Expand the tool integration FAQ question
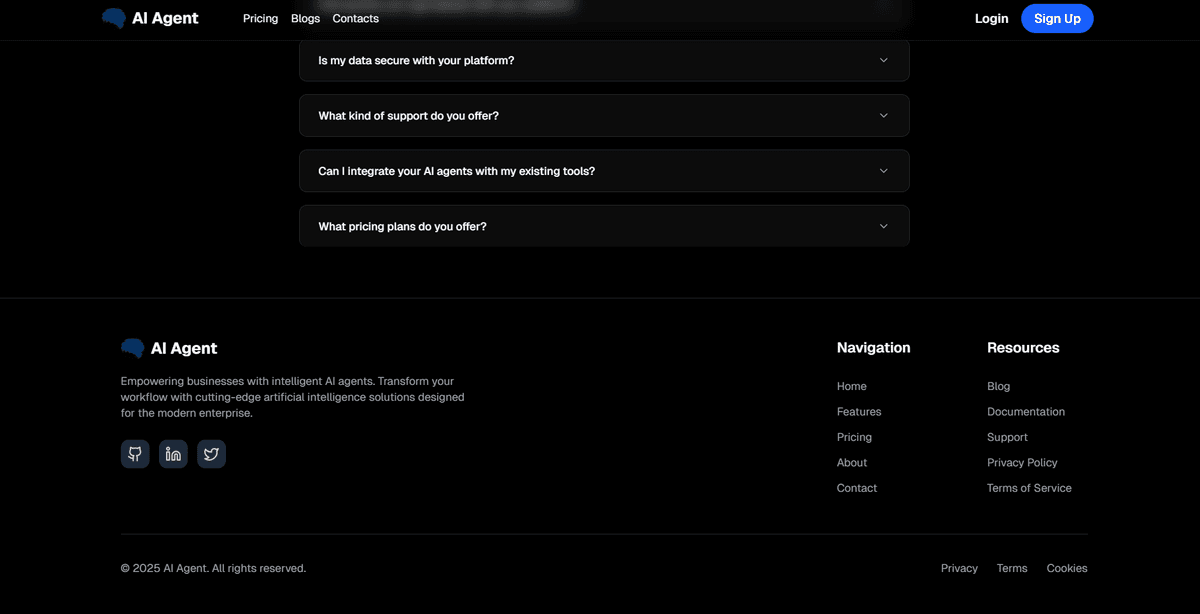The width and height of the screenshot is (1200, 614). pyautogui.click(x=604, y=170)
